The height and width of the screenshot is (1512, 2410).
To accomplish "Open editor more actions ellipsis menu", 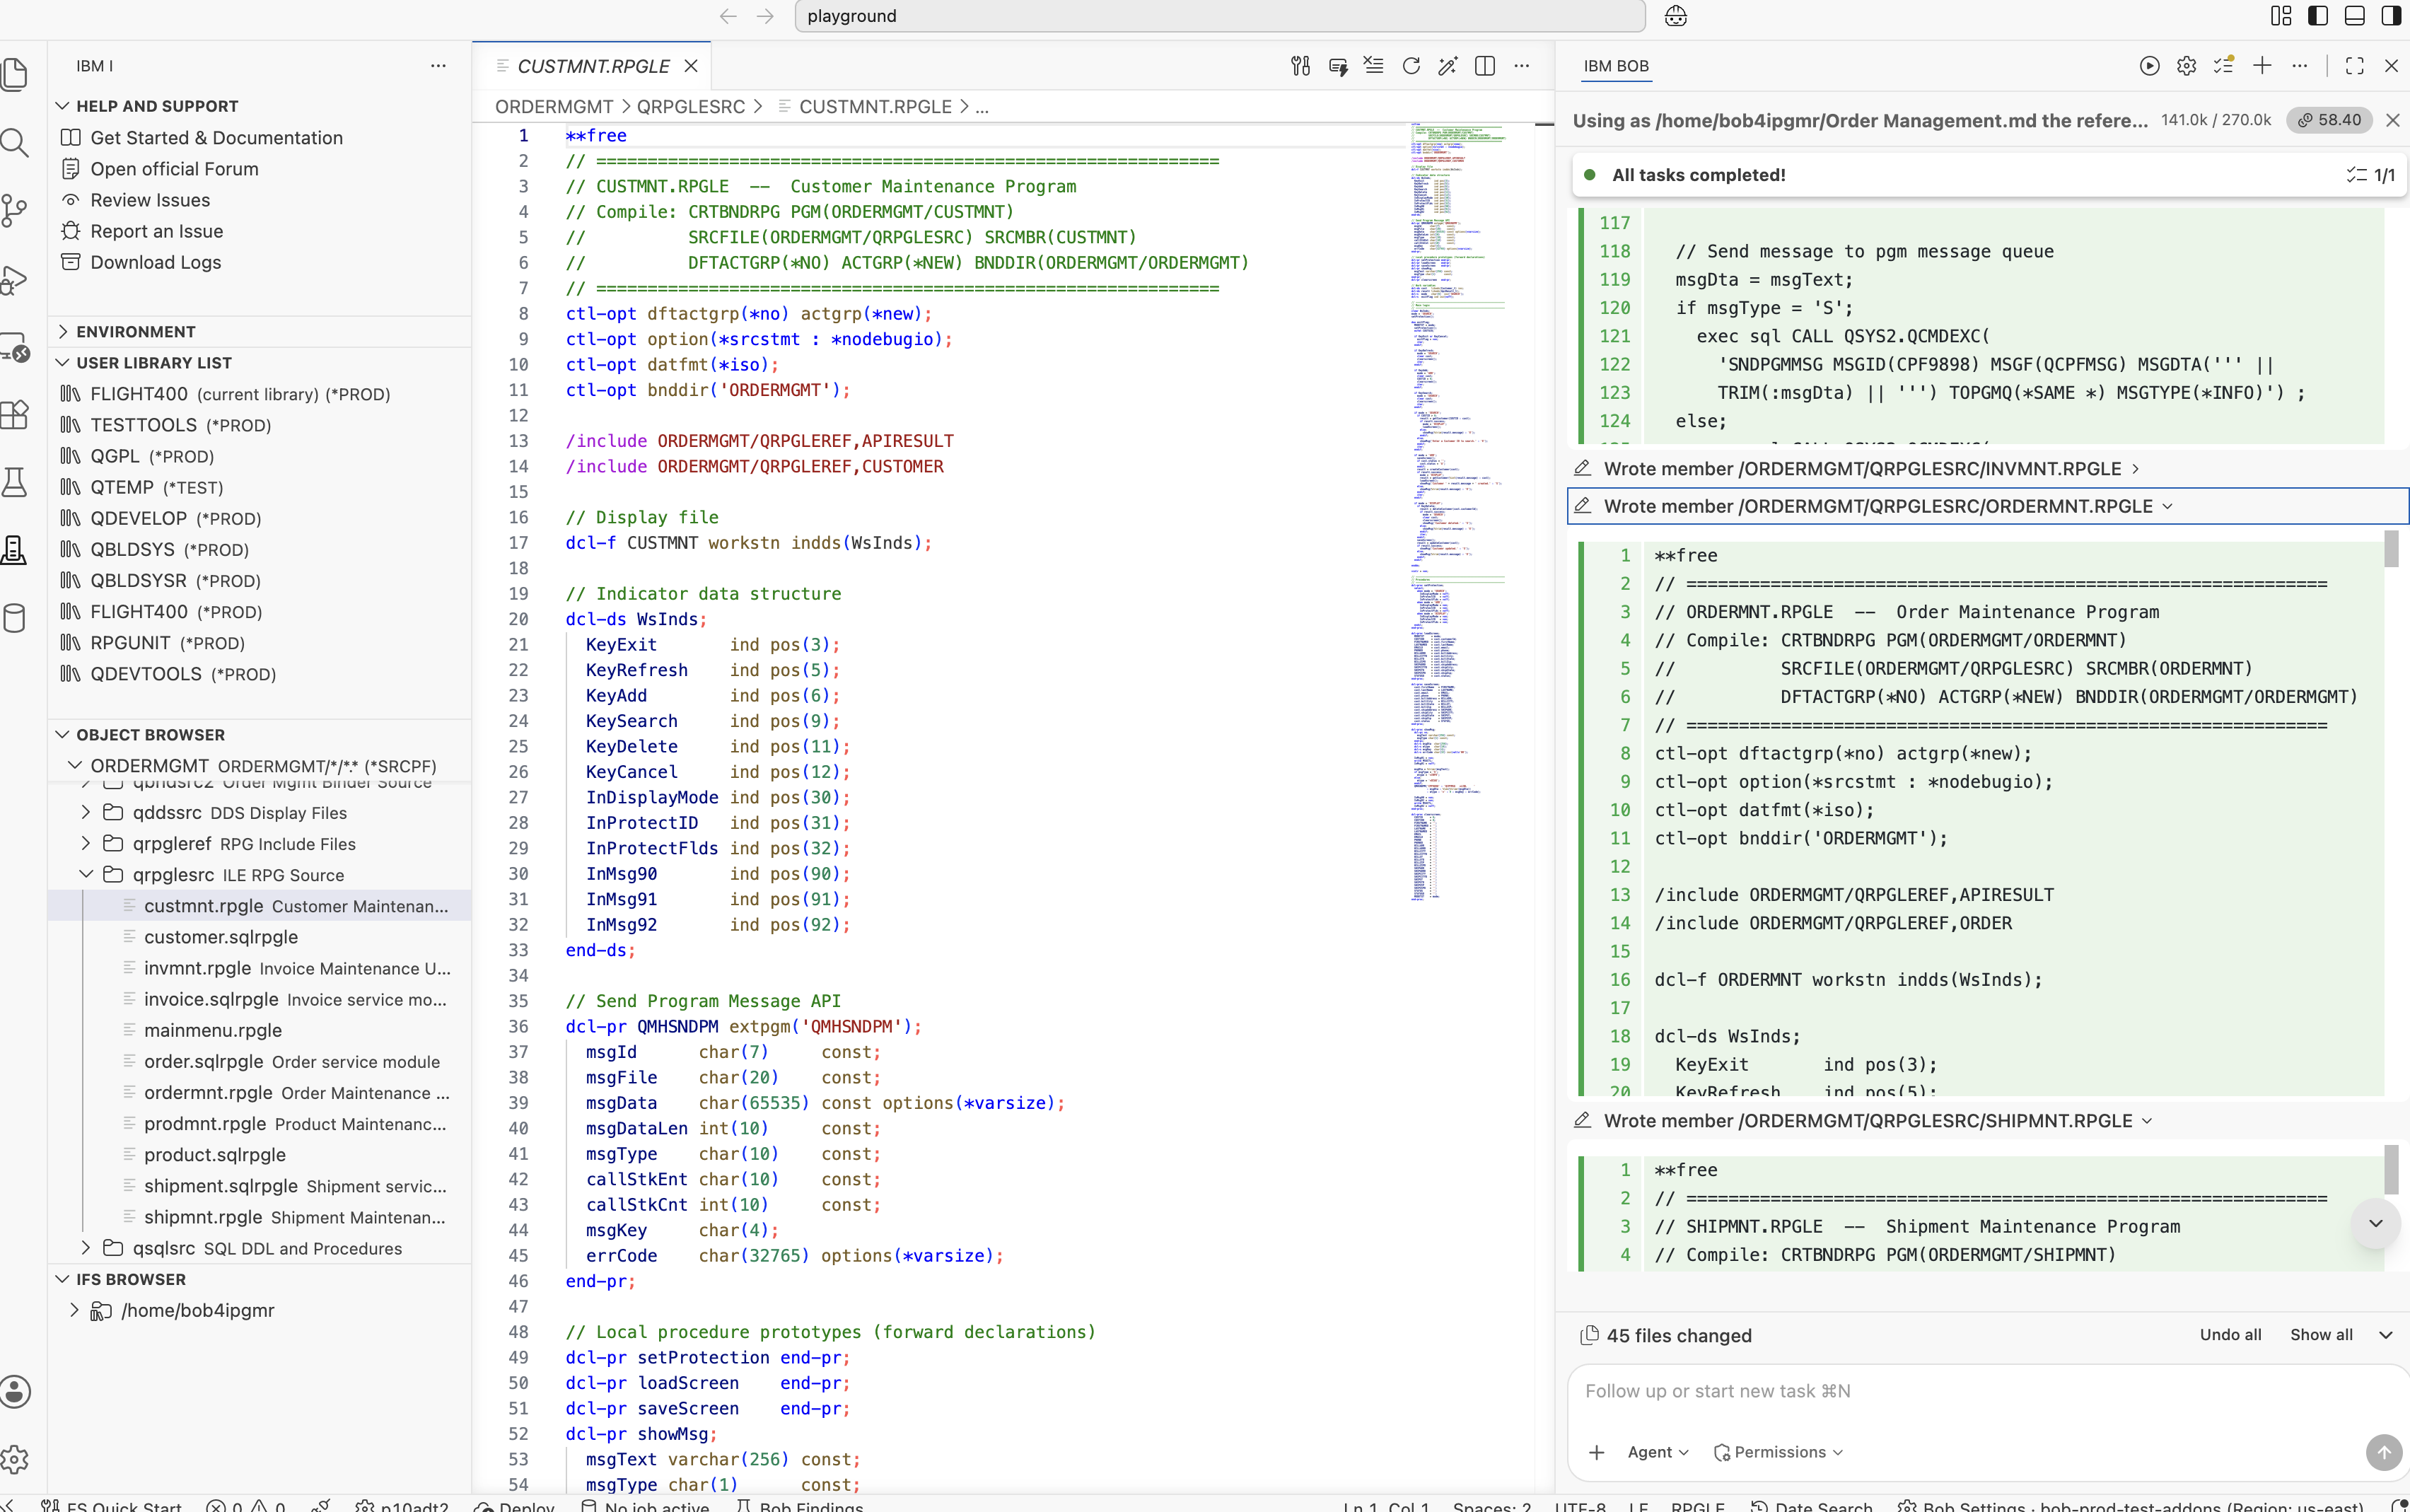I will (x=1522, y=66).
